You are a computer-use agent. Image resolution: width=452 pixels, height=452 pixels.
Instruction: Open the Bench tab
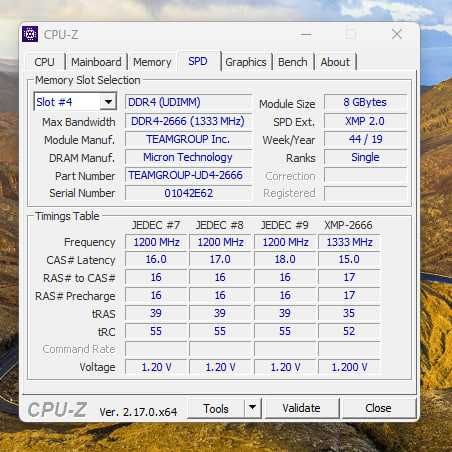293,62
